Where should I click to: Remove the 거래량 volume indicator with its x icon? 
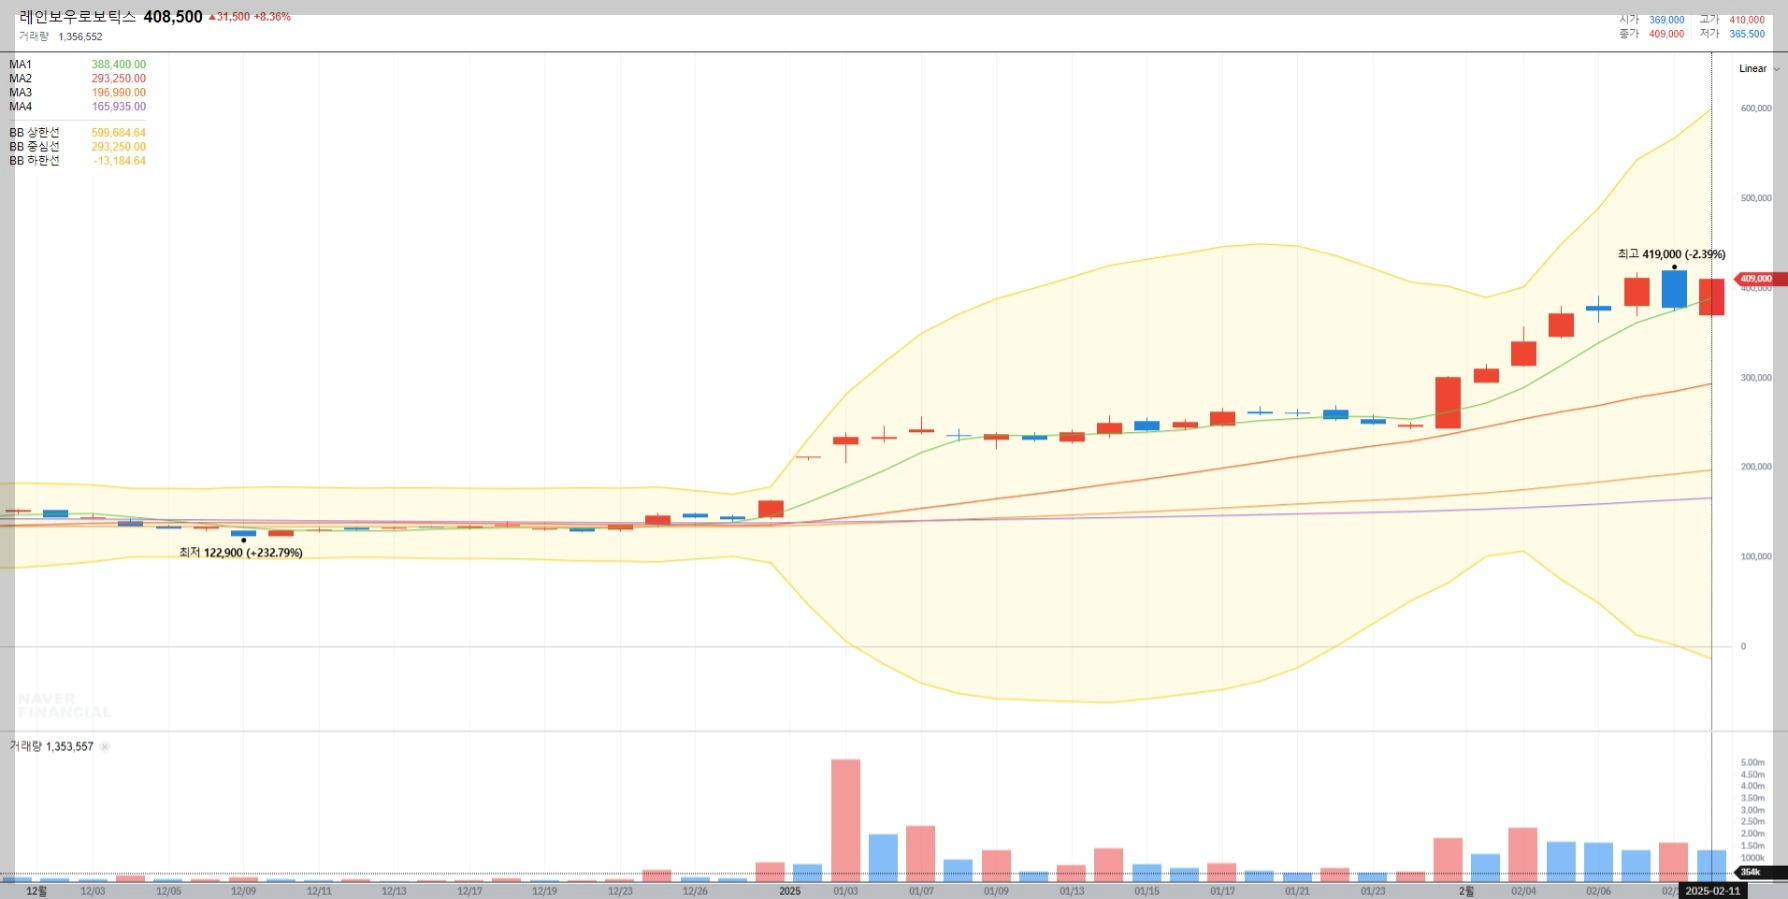click(105, 747)
